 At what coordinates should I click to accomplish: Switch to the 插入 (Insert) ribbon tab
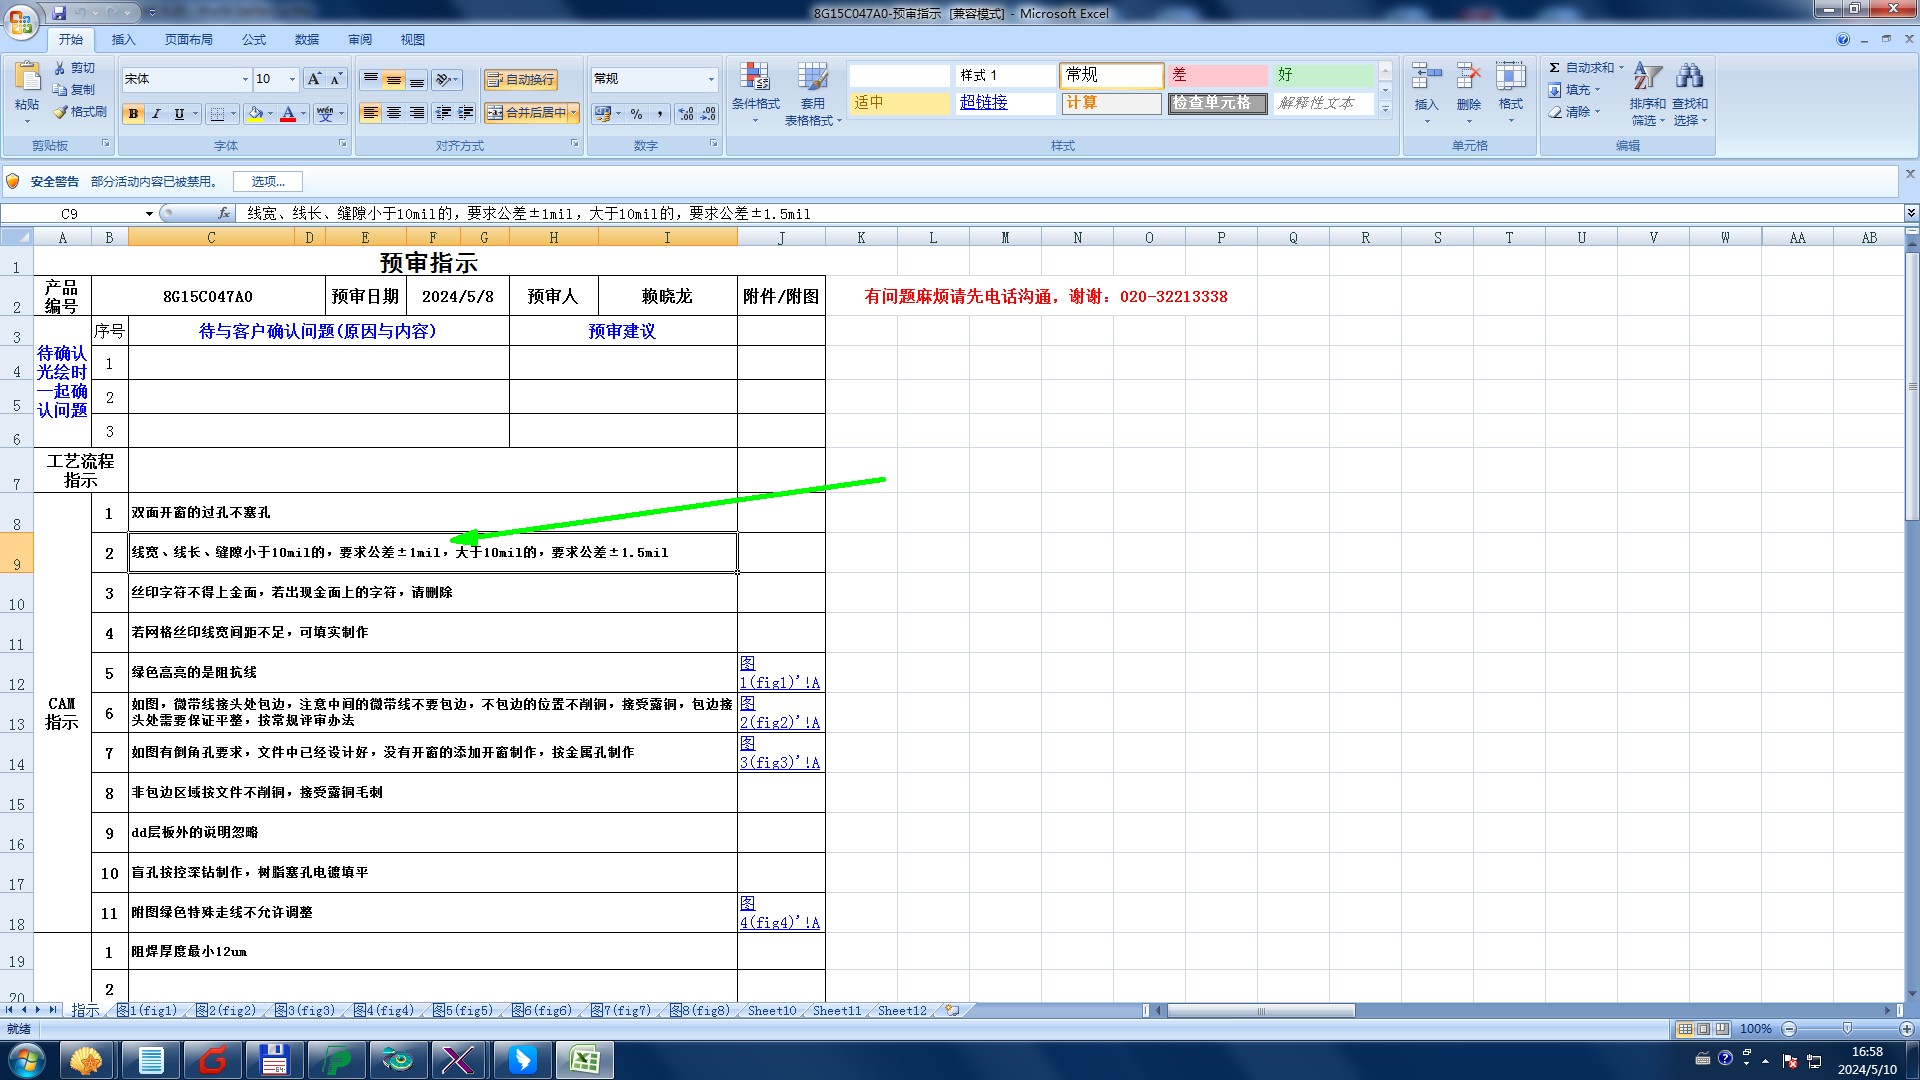123,40
